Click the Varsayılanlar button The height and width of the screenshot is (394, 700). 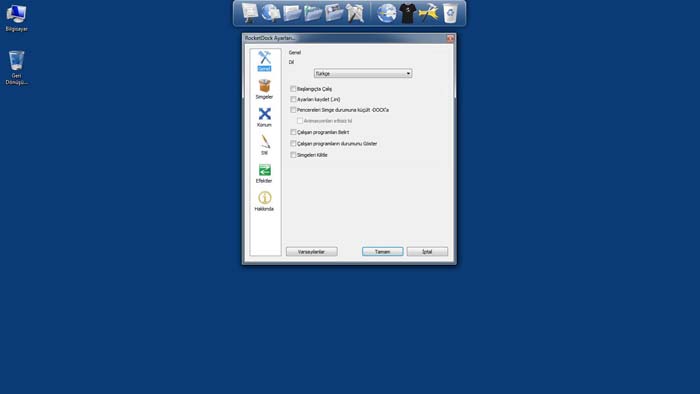(312, 252)
